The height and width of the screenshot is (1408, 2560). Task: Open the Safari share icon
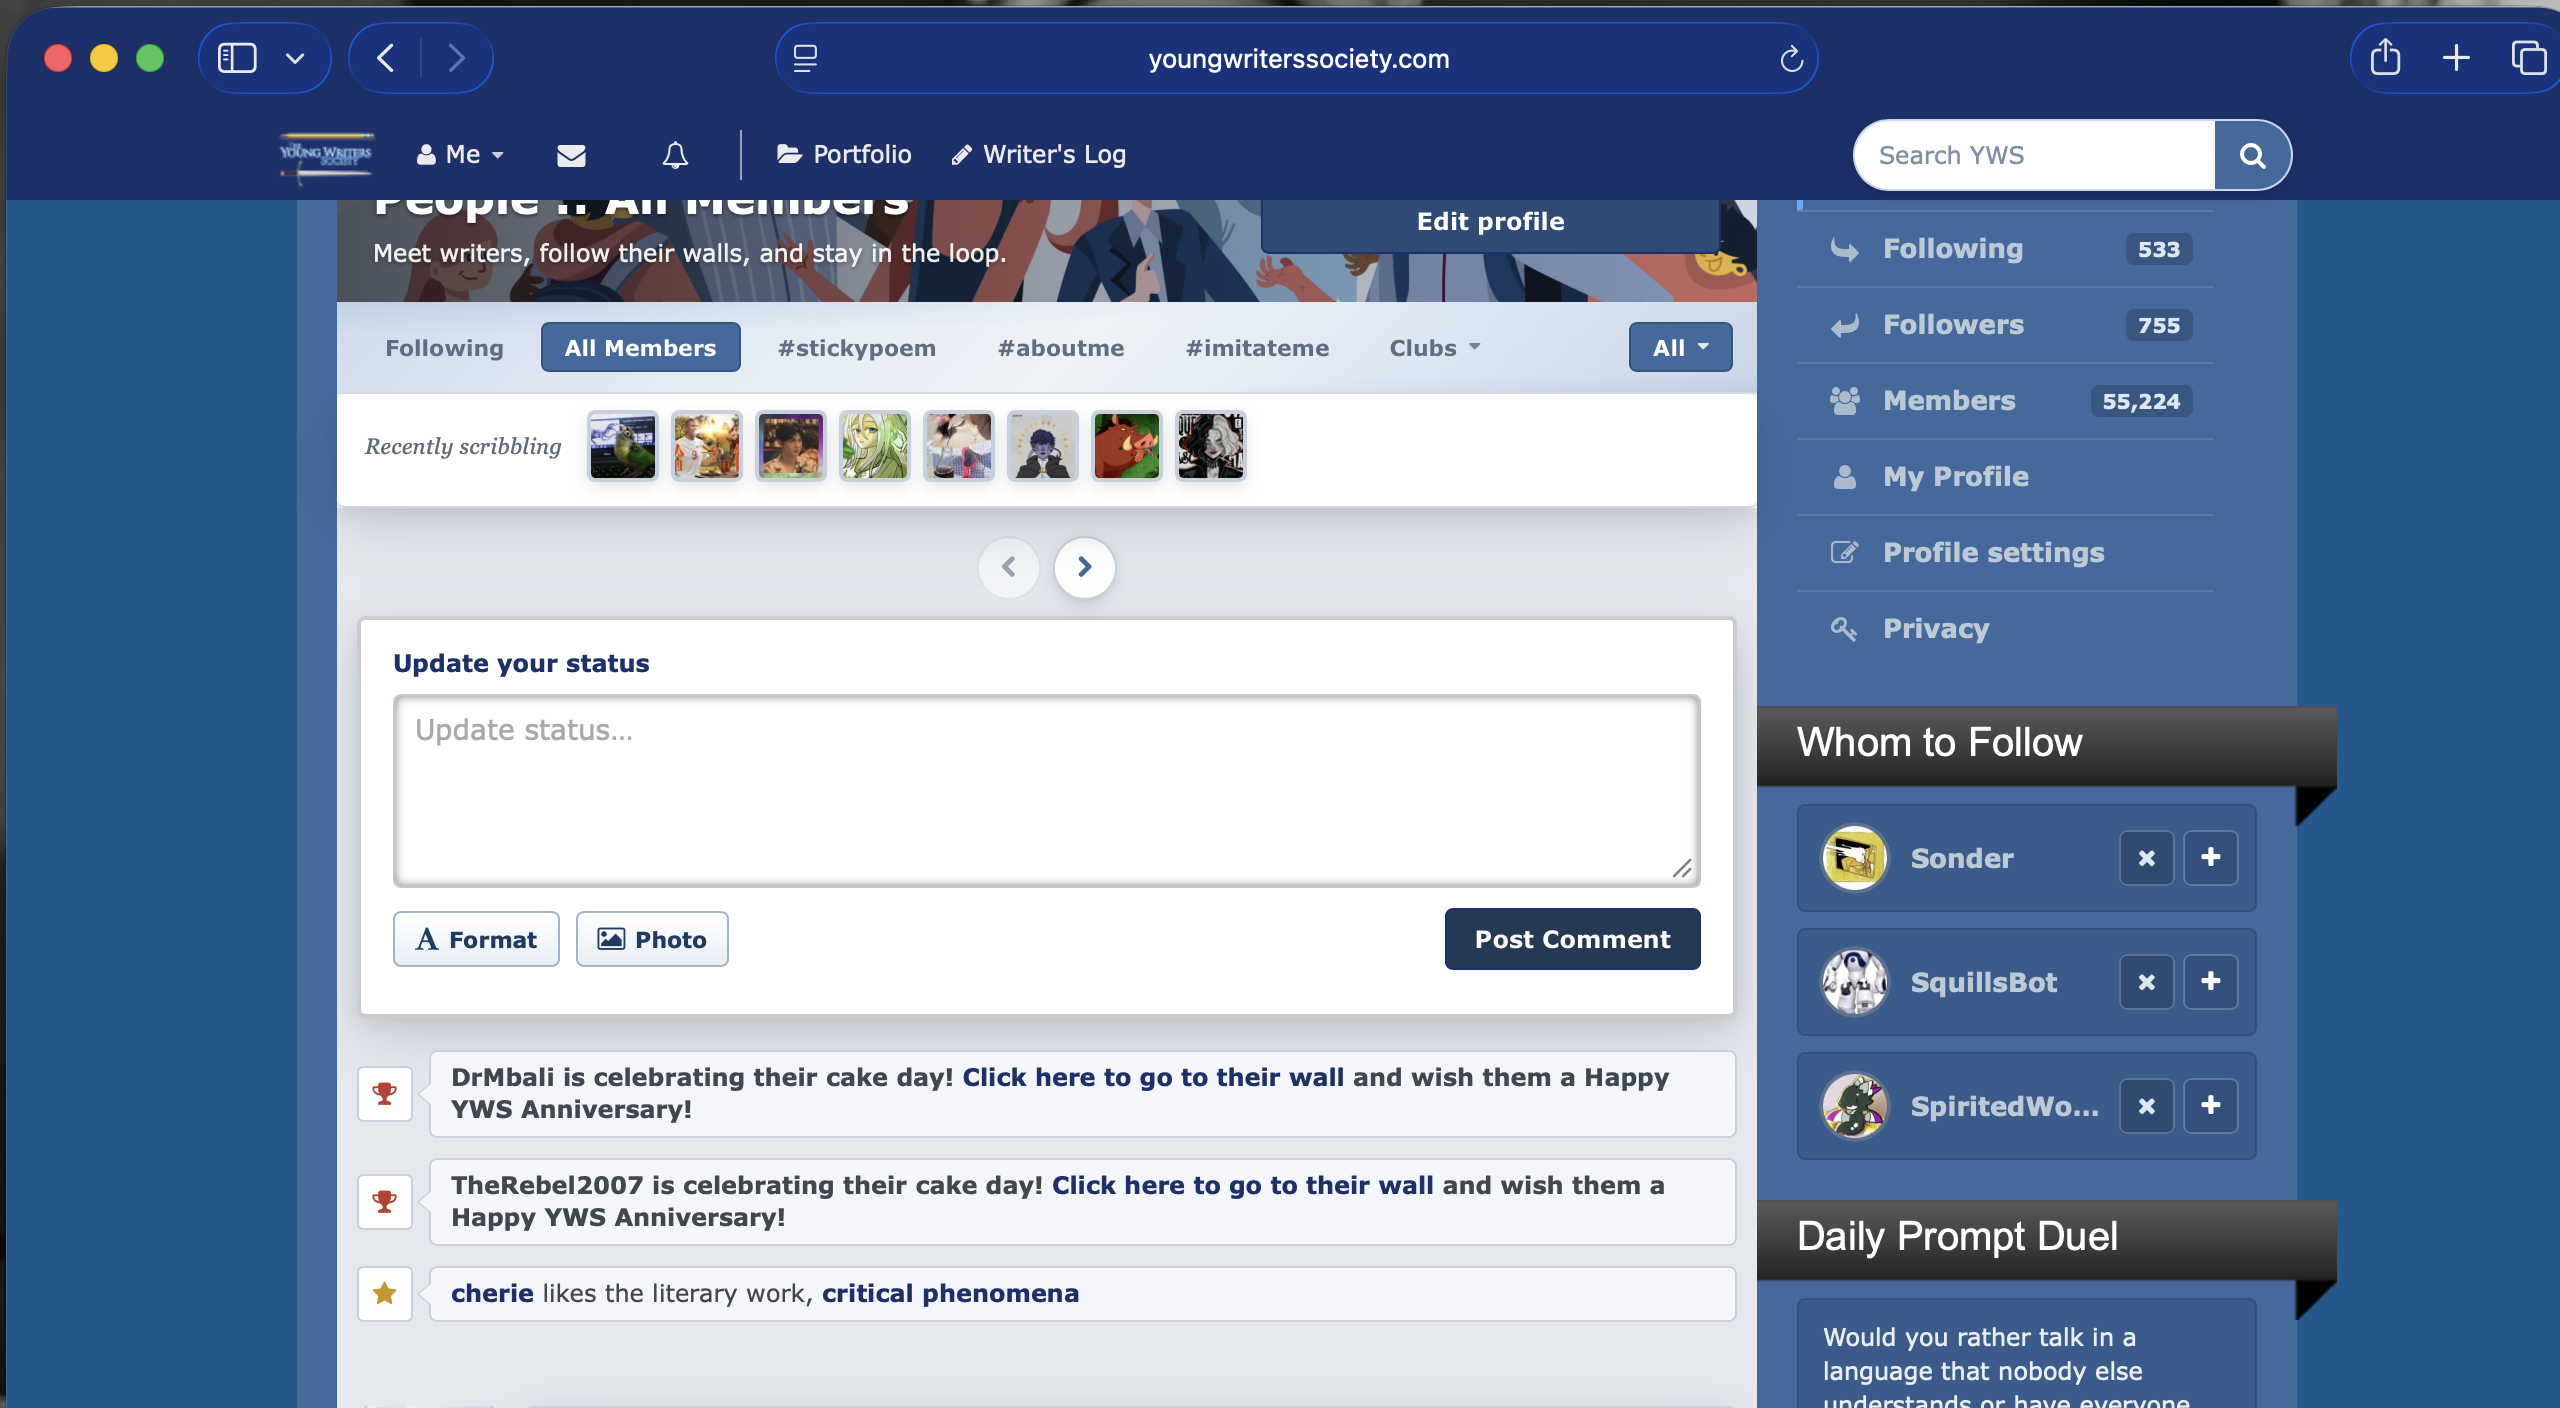pos(2385,57)
